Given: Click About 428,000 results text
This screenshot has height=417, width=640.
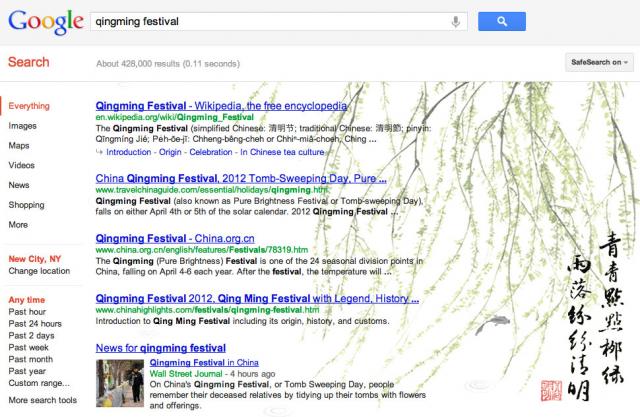Looking at the screenshot, I should (168, 64).
